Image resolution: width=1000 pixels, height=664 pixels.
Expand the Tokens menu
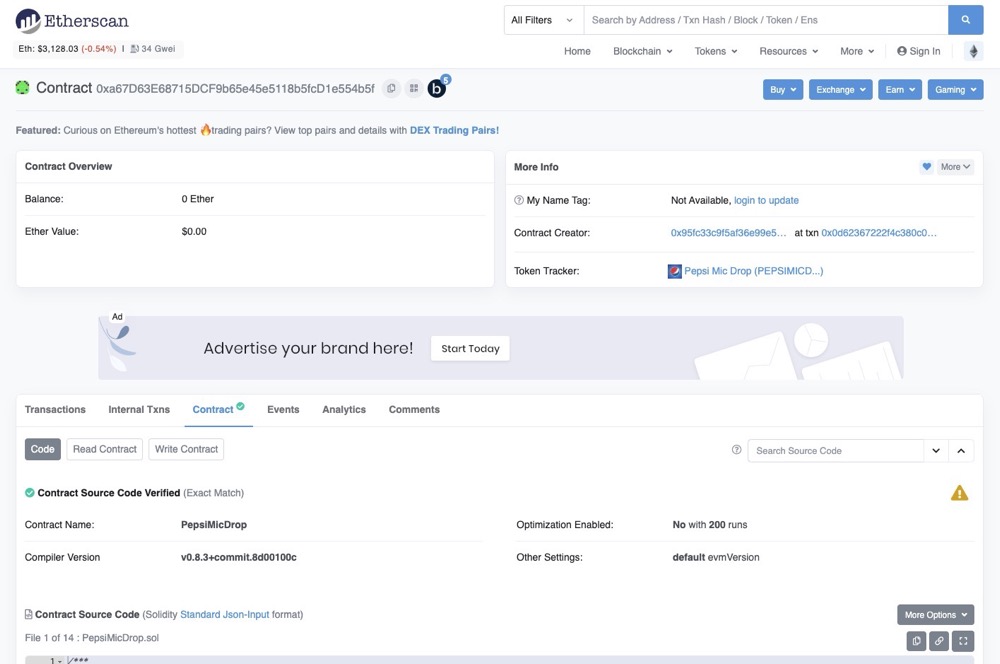tap(716, 51)
